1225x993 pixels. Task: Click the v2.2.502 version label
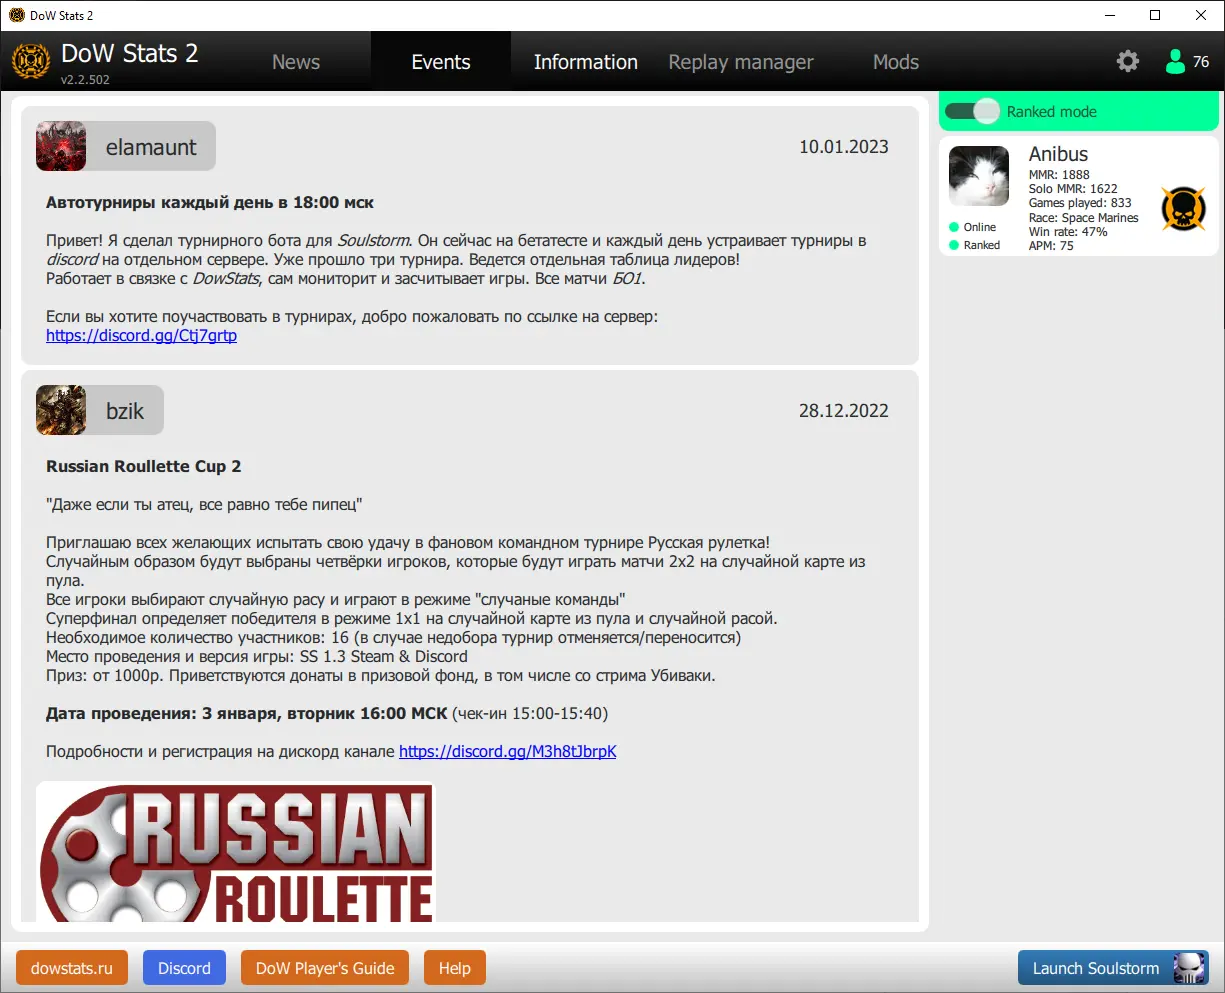coord(85,80)
